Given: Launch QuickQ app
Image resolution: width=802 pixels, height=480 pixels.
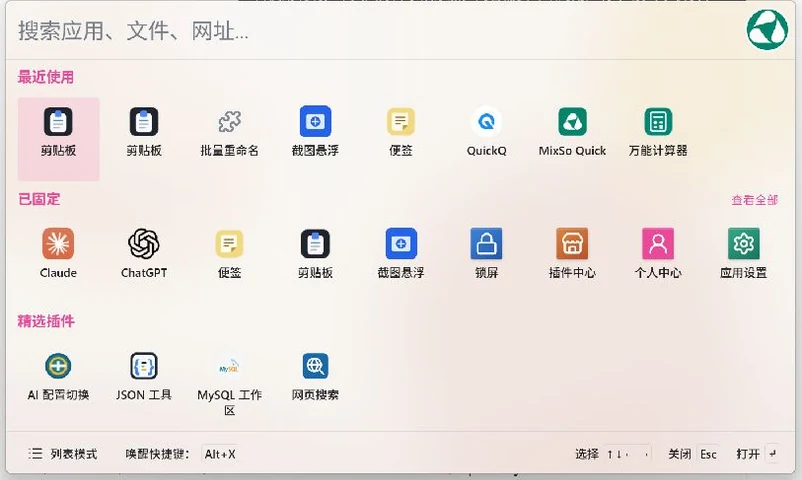Looking at the screenshot, I should 486,132.
